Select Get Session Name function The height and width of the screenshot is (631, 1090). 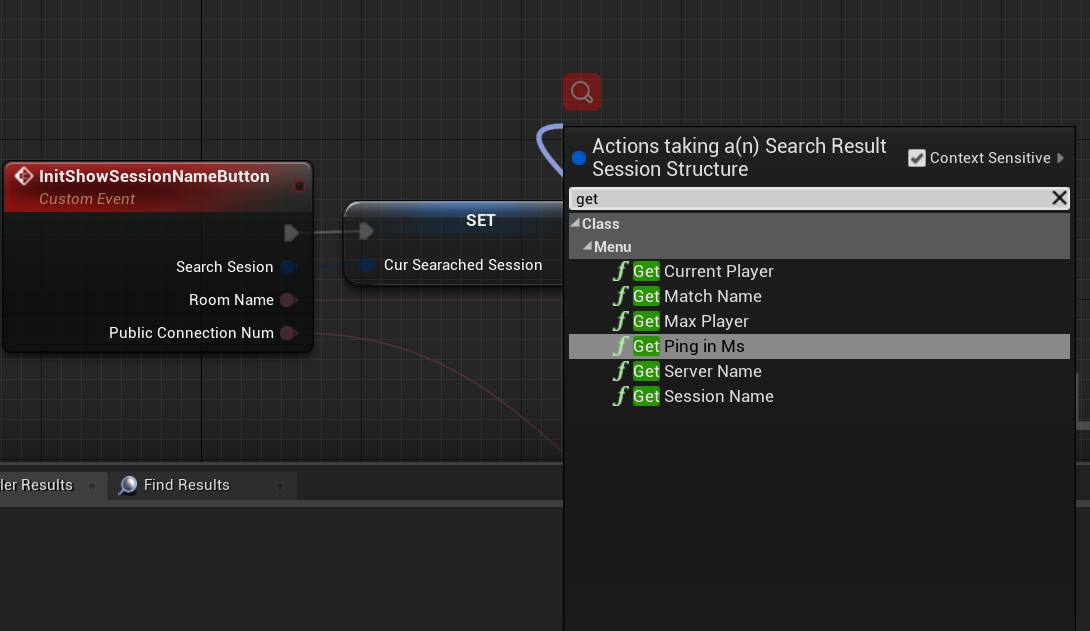click(819, 396)
